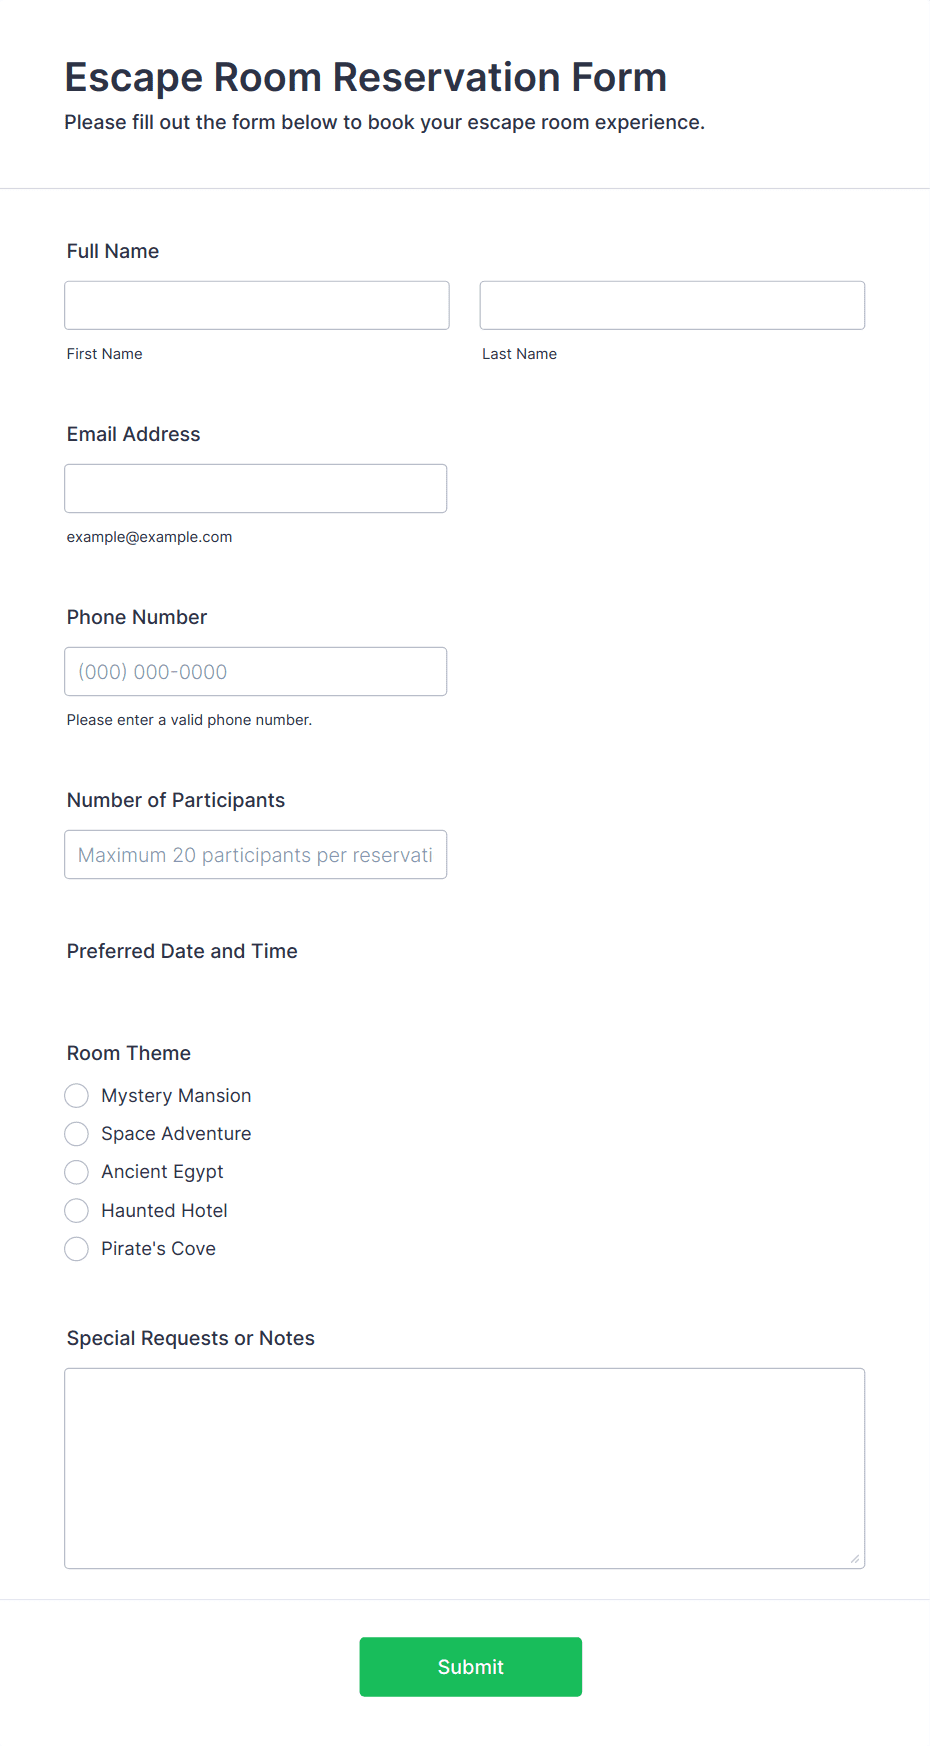Click the Preferred Date and Time label
The width and height of the screenshot is (930, 1746).
[x=182, y=951]
